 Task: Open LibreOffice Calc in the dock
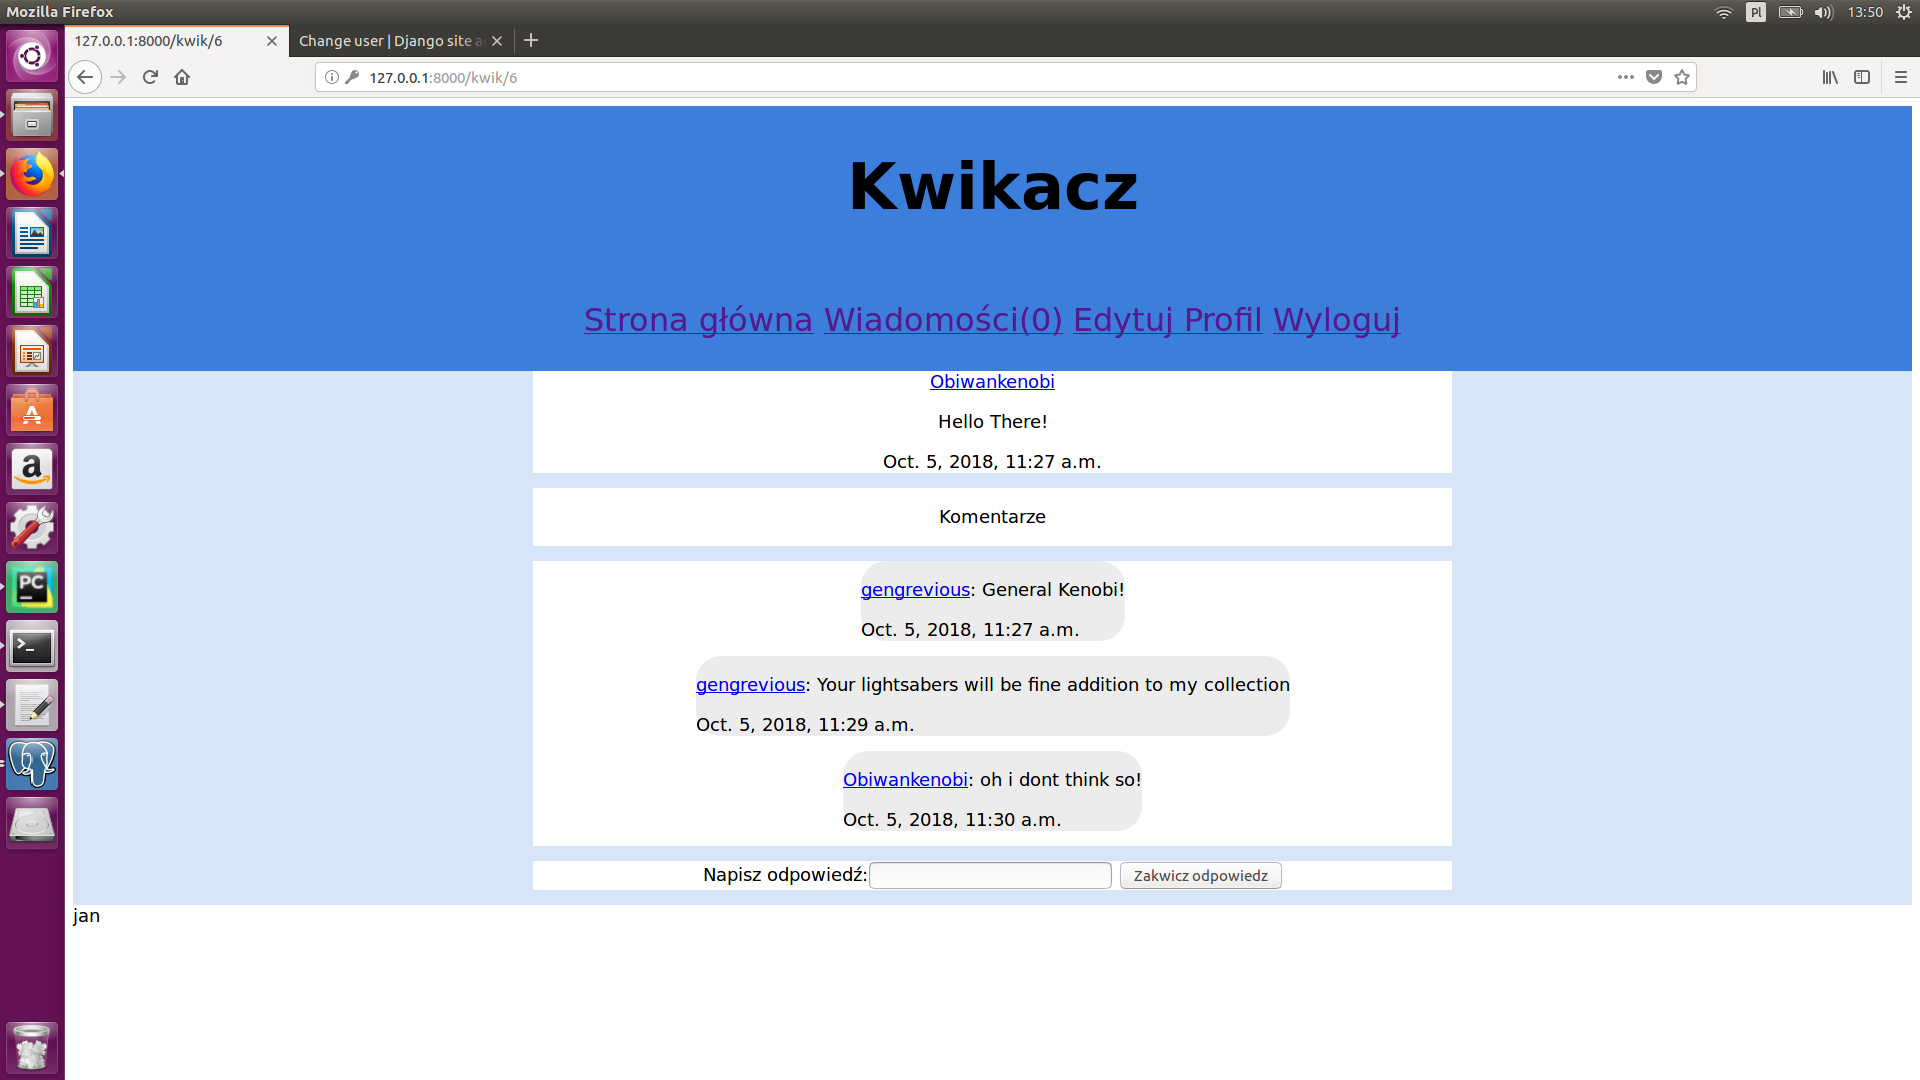tap(31, 292)
